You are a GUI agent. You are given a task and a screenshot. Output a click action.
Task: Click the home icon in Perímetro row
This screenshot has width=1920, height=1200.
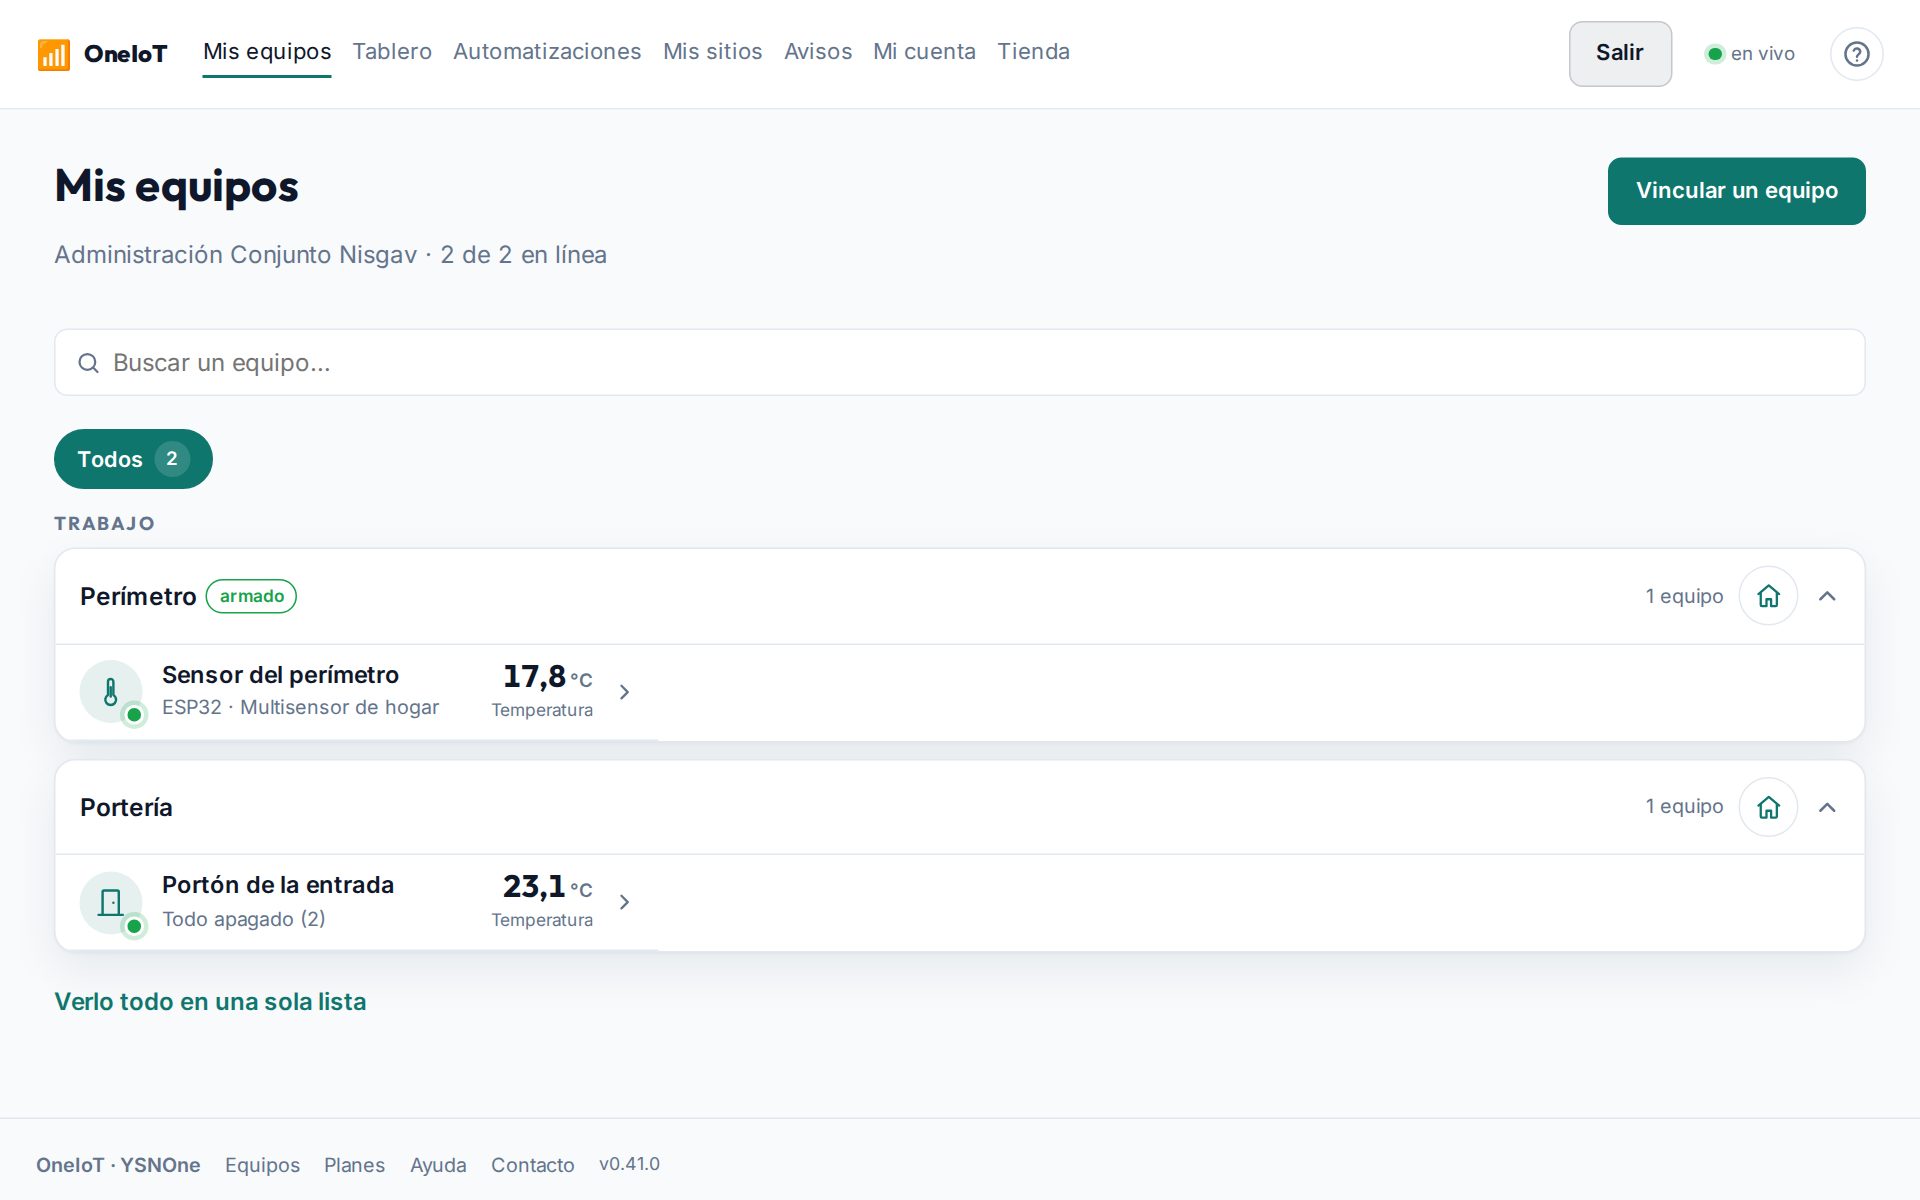(x=1768, y=596)
